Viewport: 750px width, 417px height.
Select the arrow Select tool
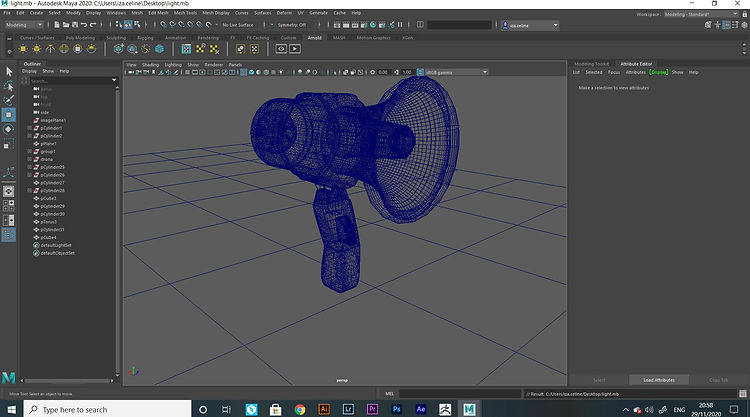(9, 72)
